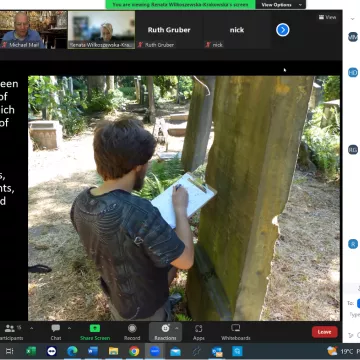This screenshot has height=360, width=360.
Task: Open the grey pin-shaped taskbar icon
Action: click(x=196, y=351)
